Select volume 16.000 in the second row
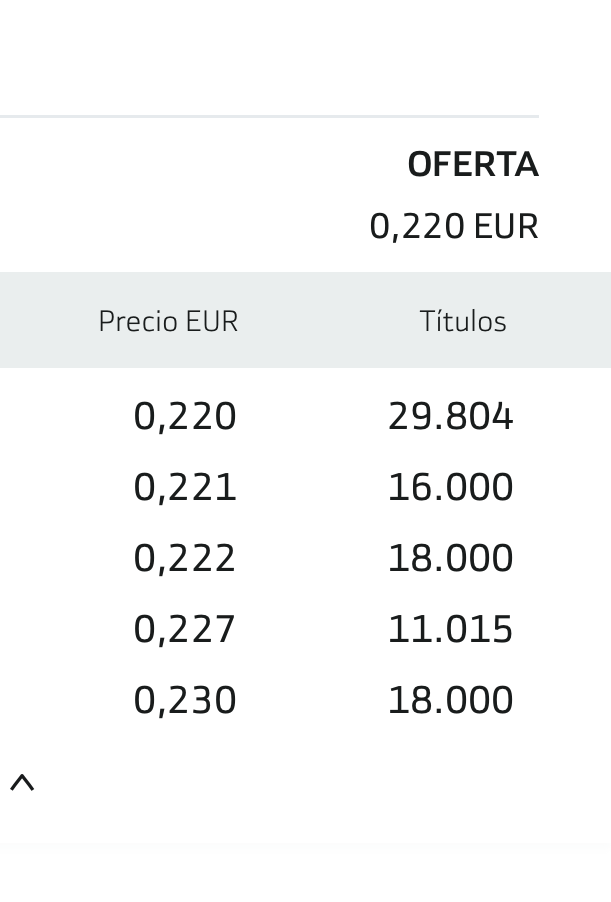 tap(450, 487)
